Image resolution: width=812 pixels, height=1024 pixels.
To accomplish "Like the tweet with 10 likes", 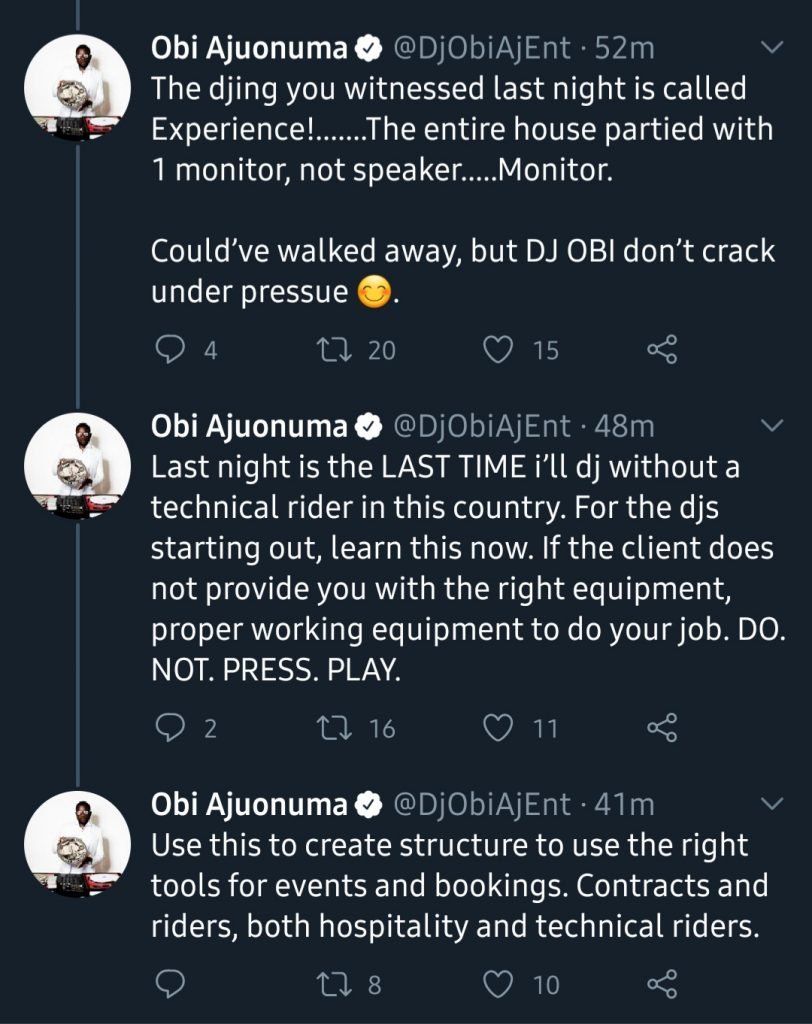I will (x=497, y=984).
